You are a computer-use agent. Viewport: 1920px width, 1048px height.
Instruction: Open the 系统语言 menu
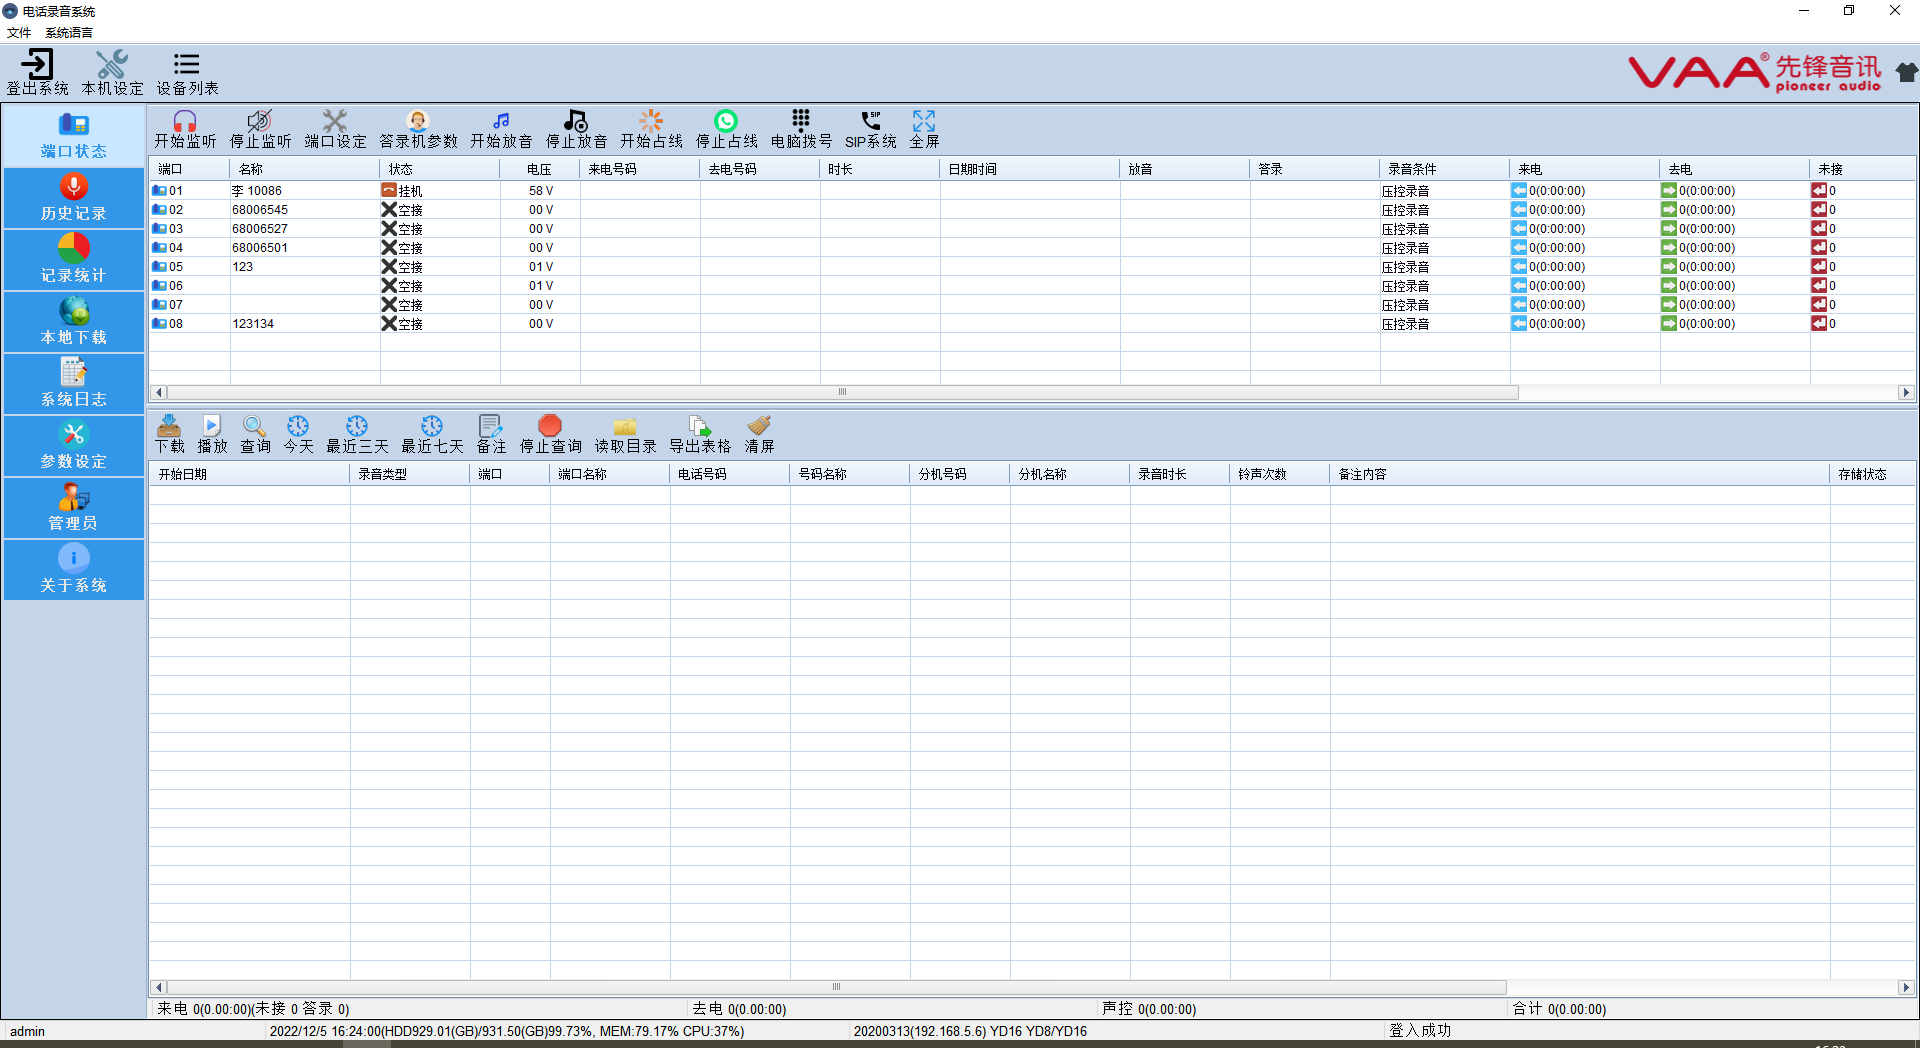pyautogui.click(x=69, y=33)
